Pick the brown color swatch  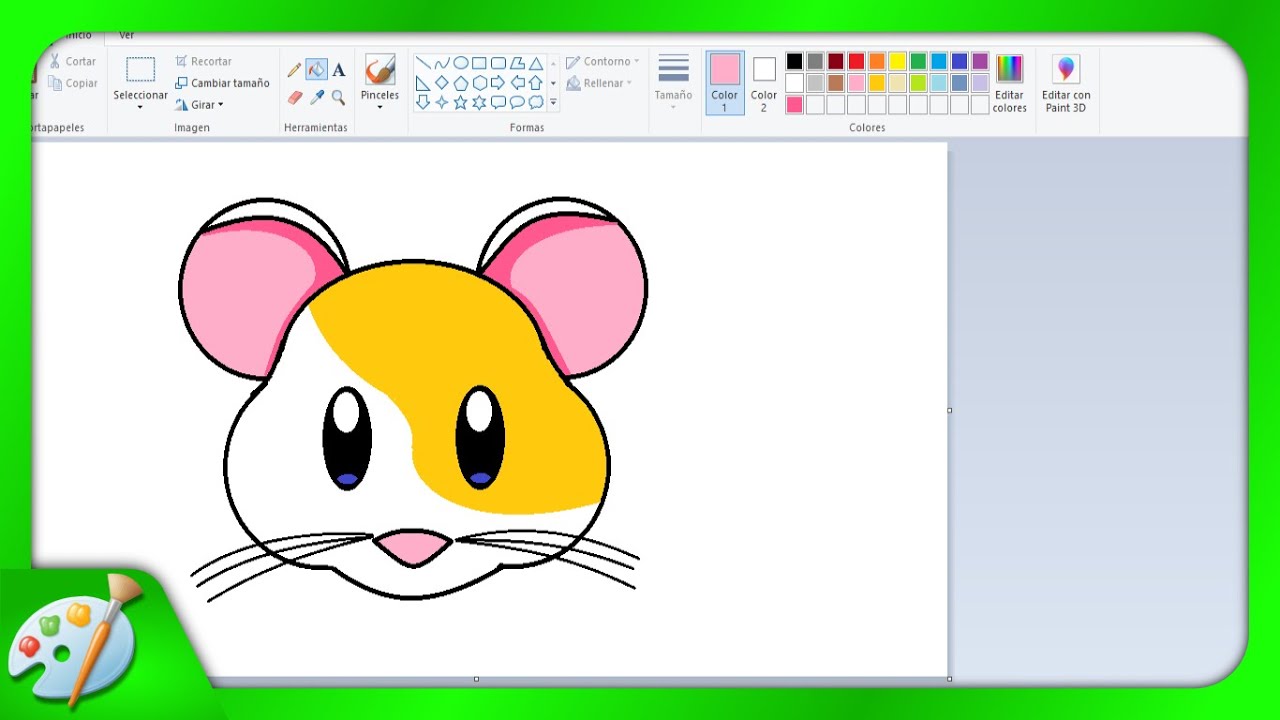pos(836,83)
